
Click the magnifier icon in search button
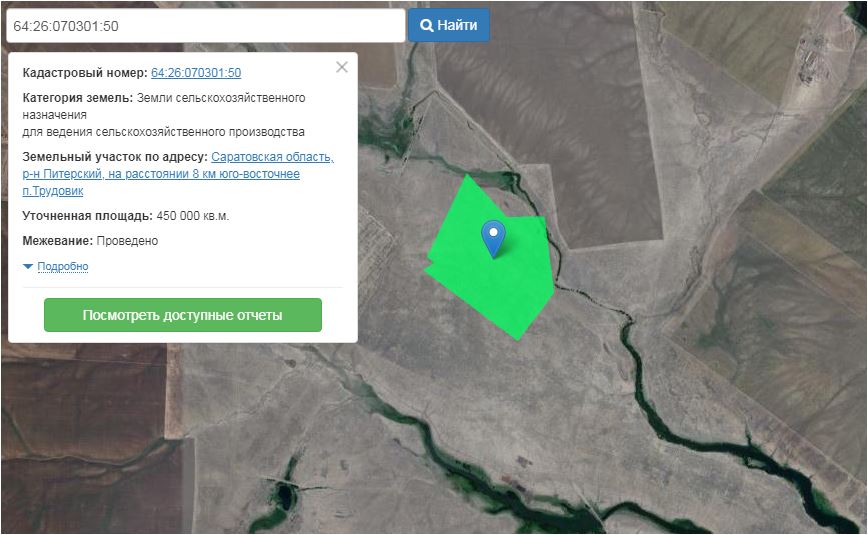426,25
